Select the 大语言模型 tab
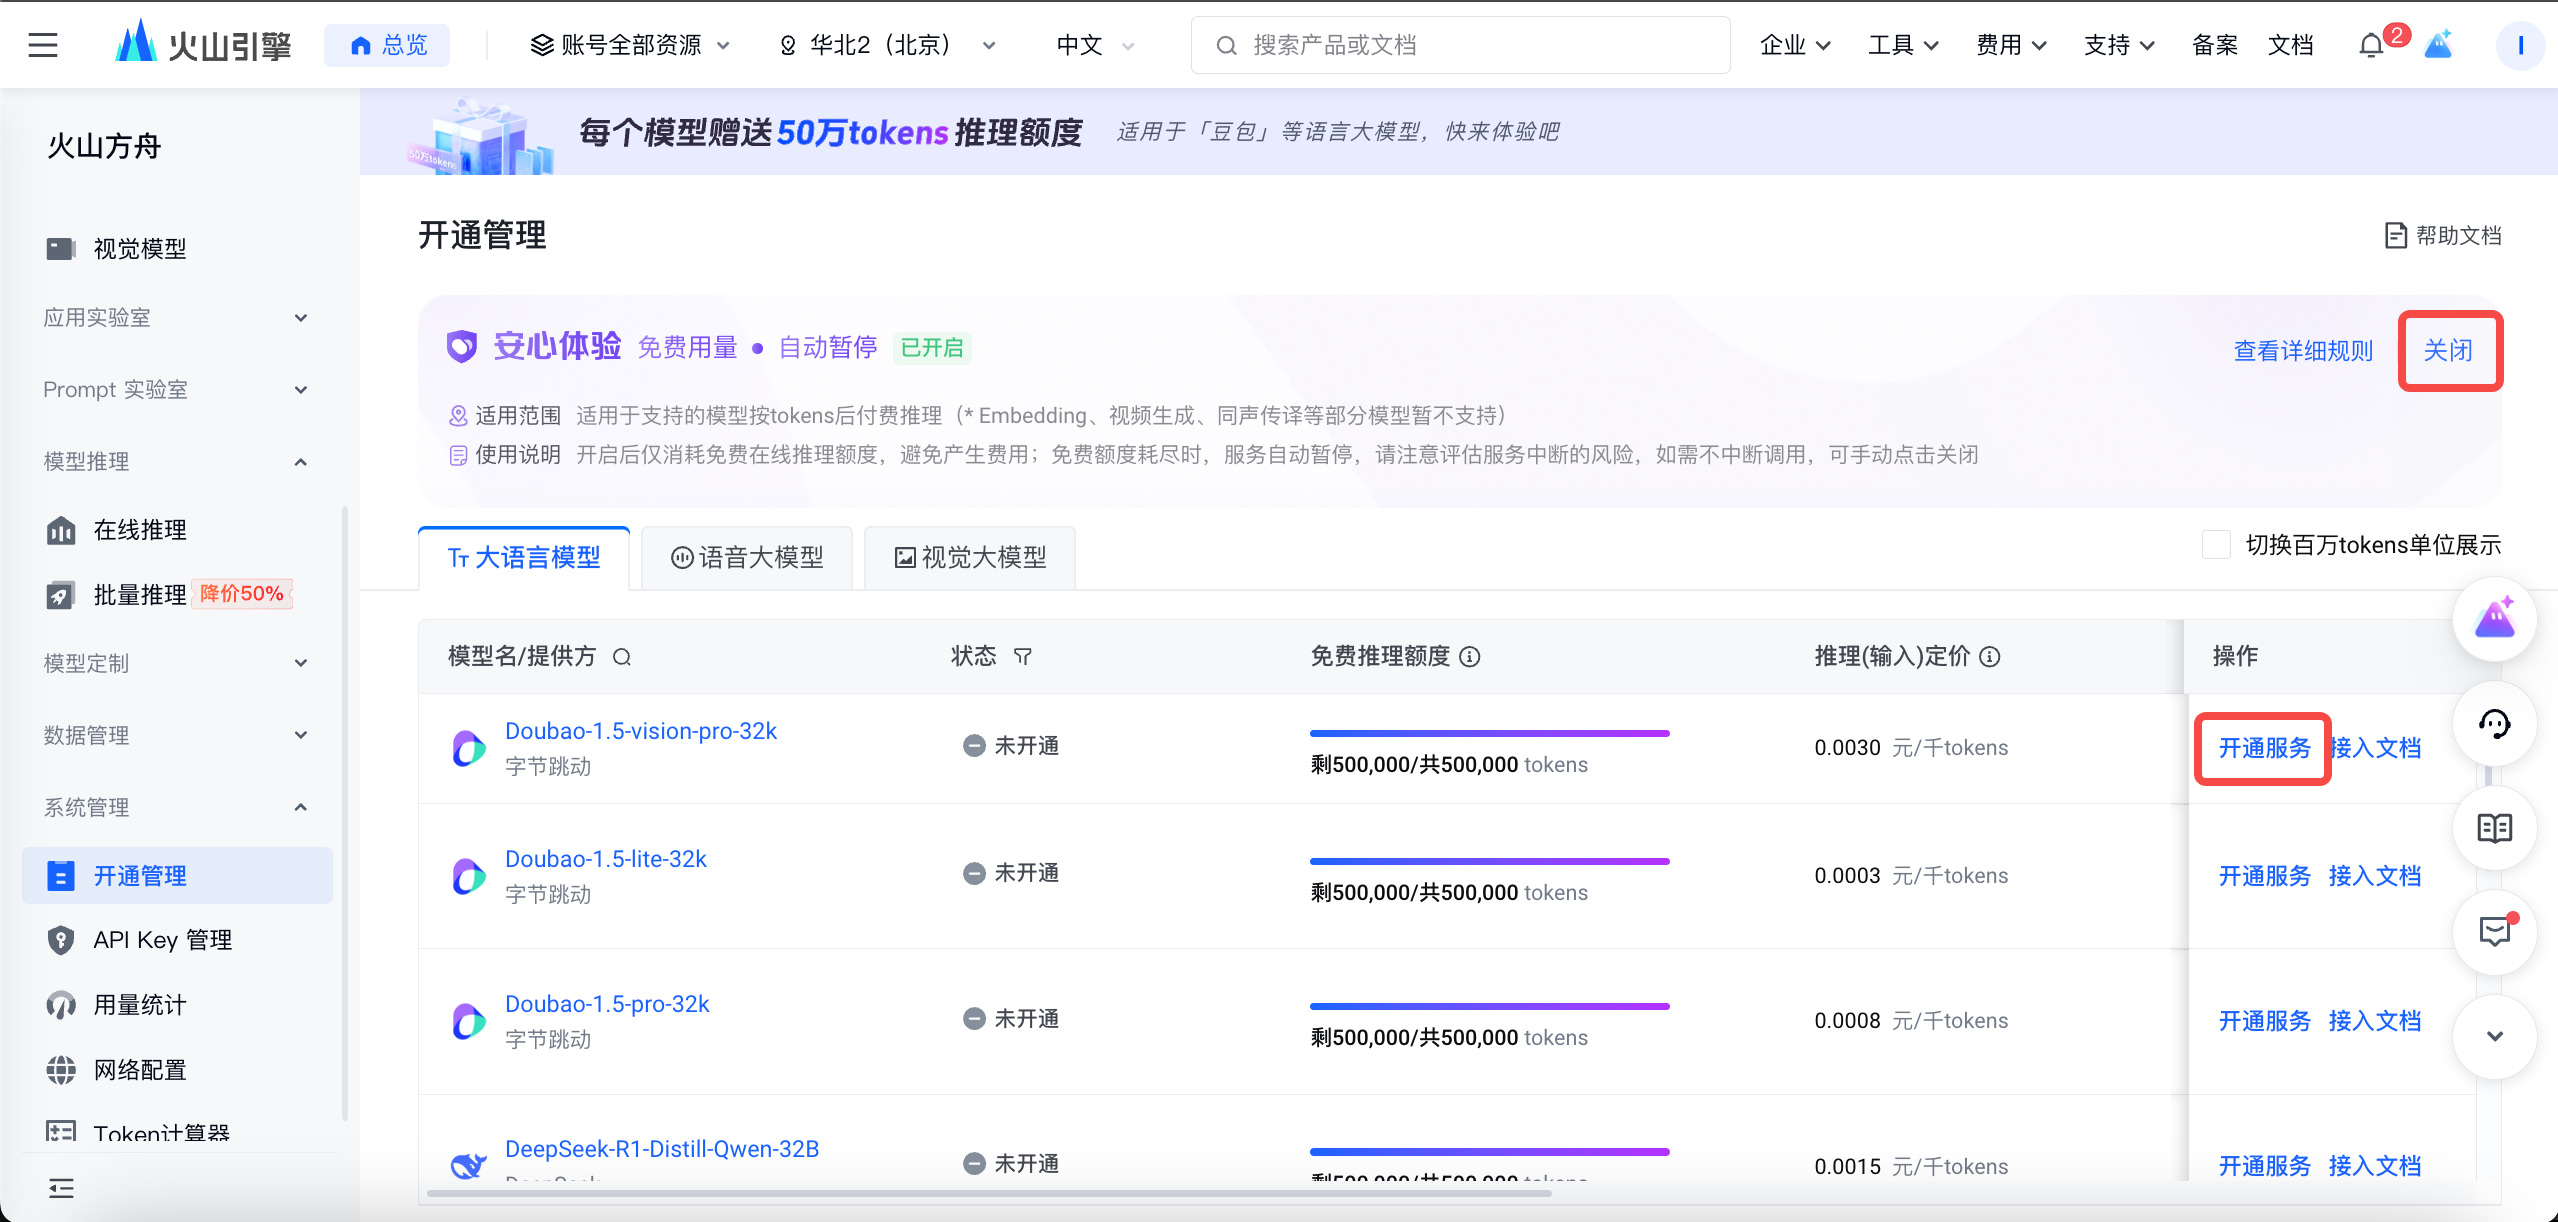The width and height of the screenshot is (2558, 1222). (x=524, y=558)
